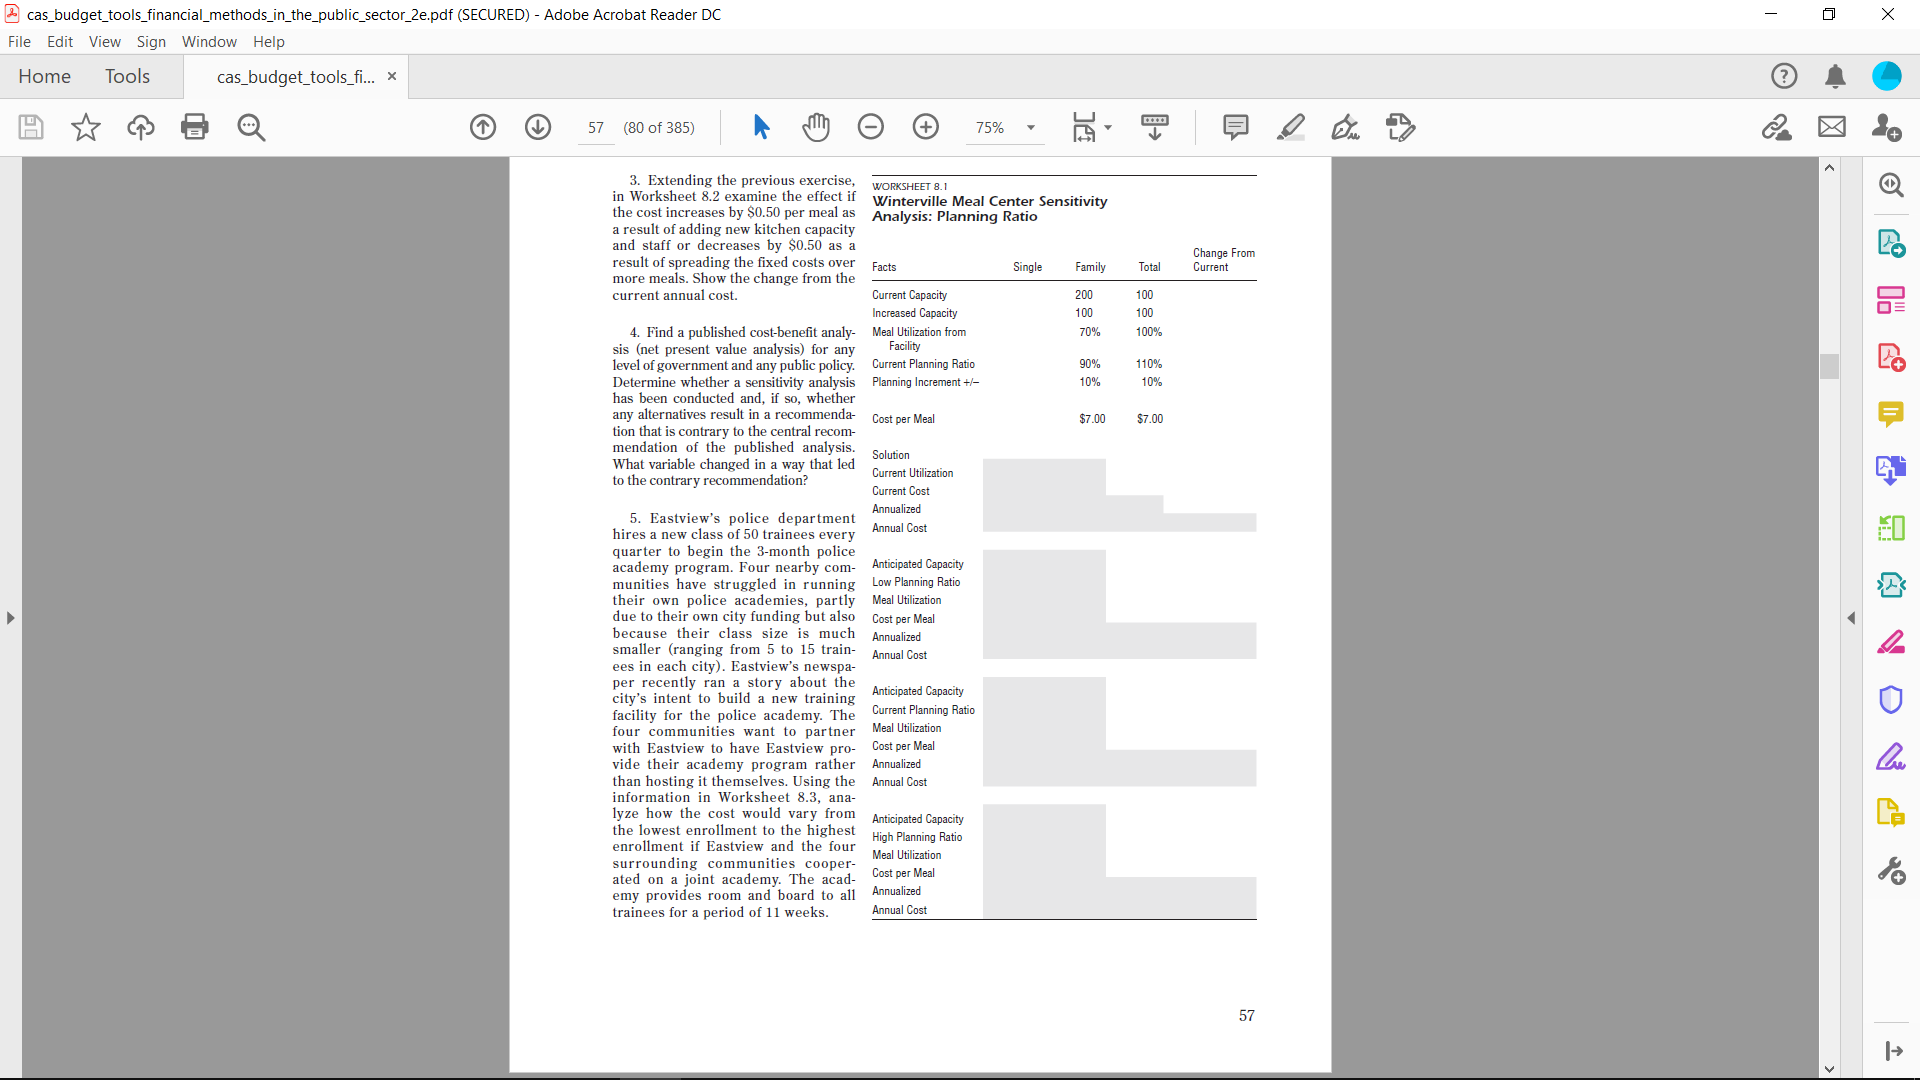This screenshot has width=1920, height=1080.
Task: Click the Winterville Meal Center Sensitivity heading
Action: [990, 209]
